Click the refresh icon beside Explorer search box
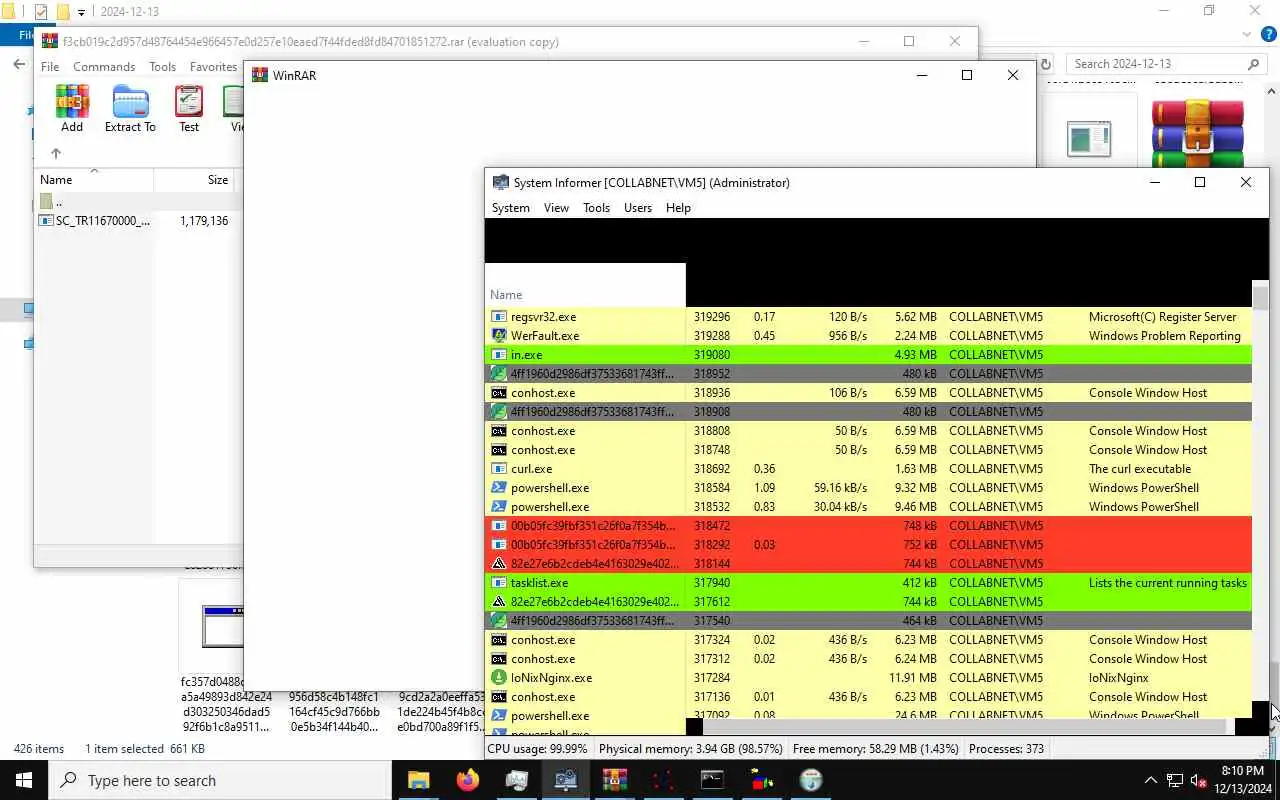This screenshot has width=1280, height=800. coord(1046,64)
